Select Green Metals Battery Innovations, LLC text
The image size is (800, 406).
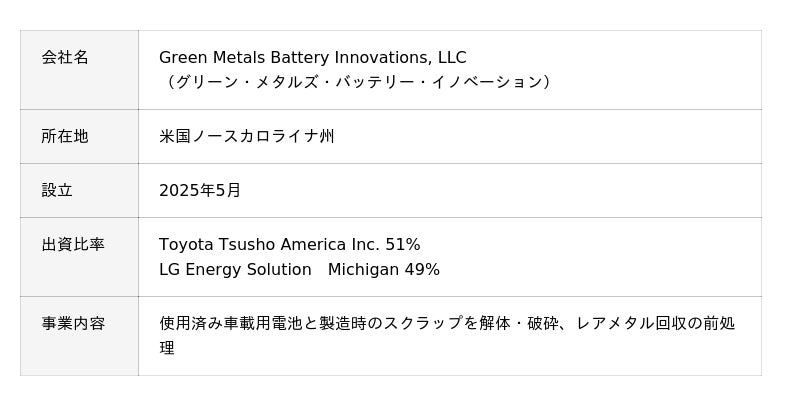pos(313,58)
